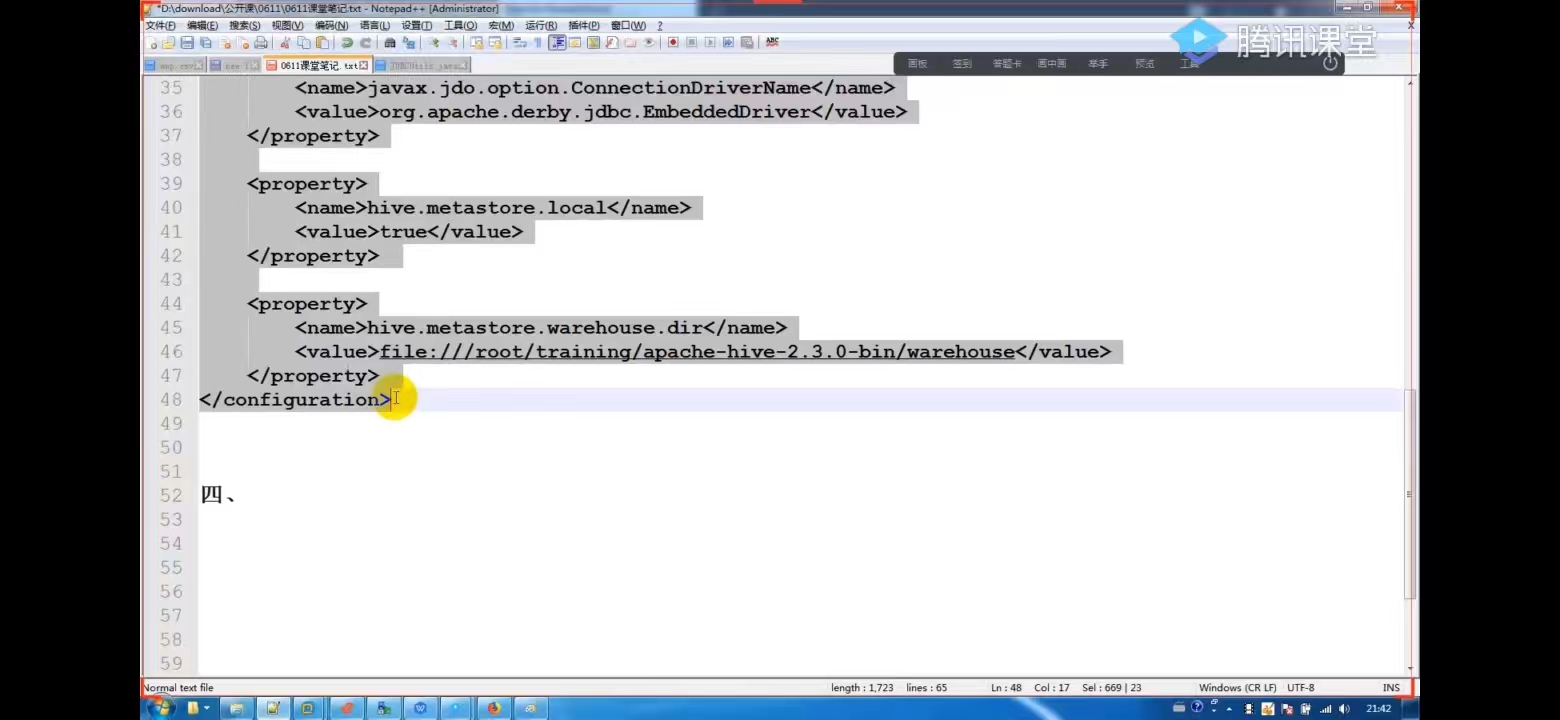Save the recorded macro icon
The width and height of the screenshot is (1560, 720).
pyautogui.click(x=747, y=43)
